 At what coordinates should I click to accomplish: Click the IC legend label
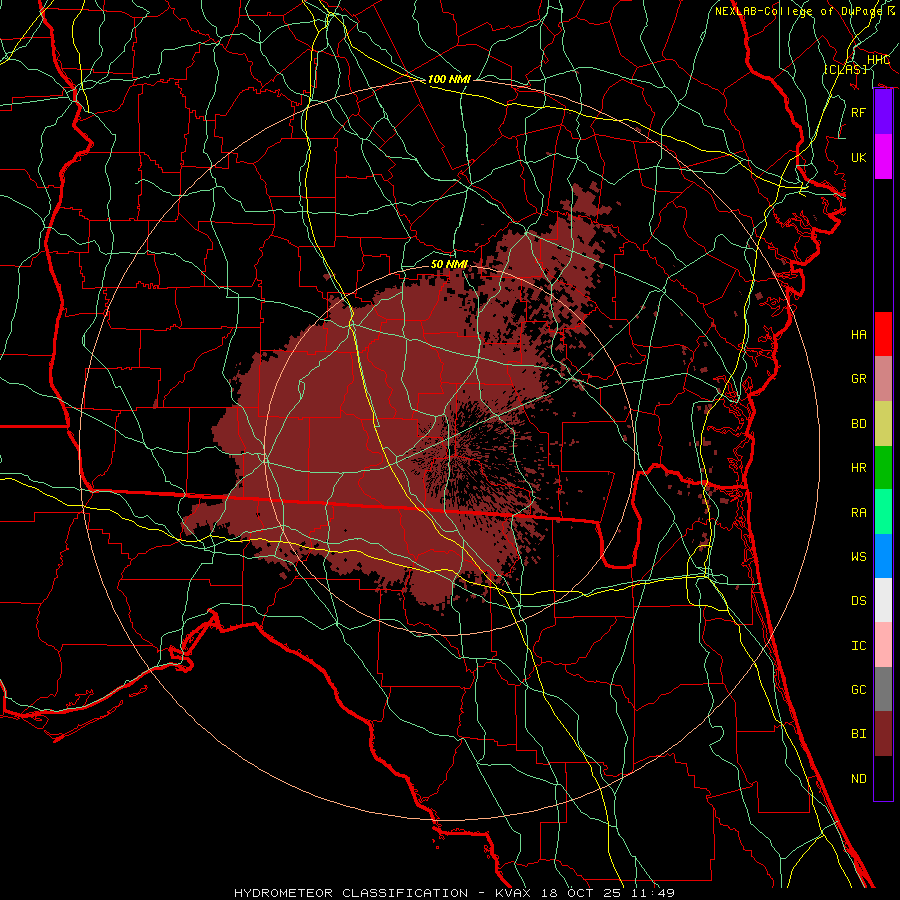point(859,646)
